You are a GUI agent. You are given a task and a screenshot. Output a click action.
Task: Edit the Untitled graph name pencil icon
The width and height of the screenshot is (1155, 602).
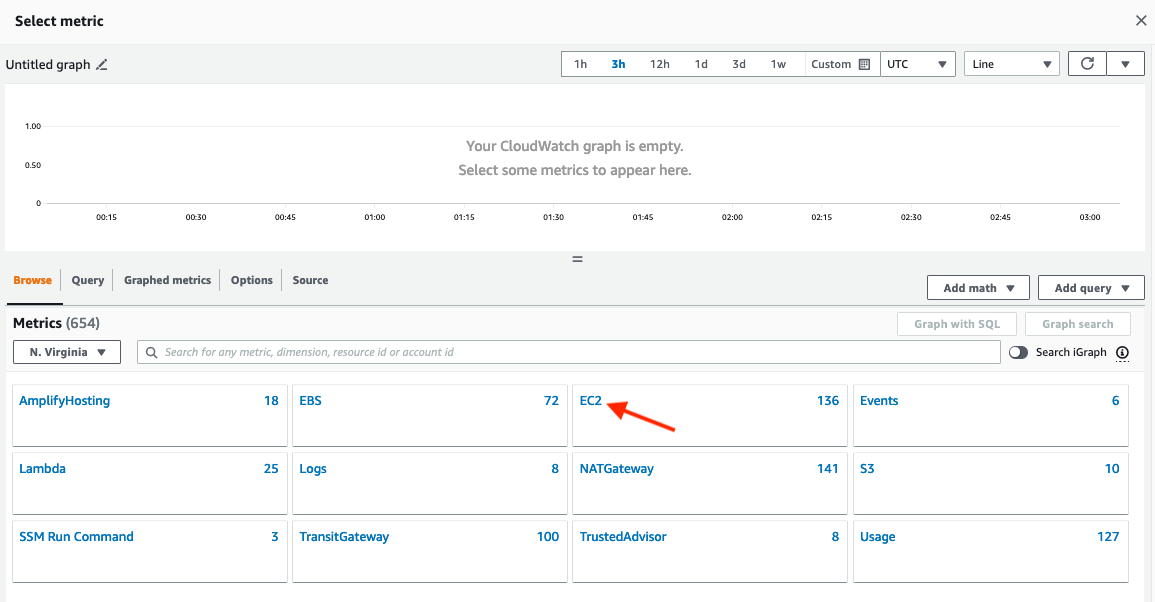pyautogui.click(x=102, y=65)
